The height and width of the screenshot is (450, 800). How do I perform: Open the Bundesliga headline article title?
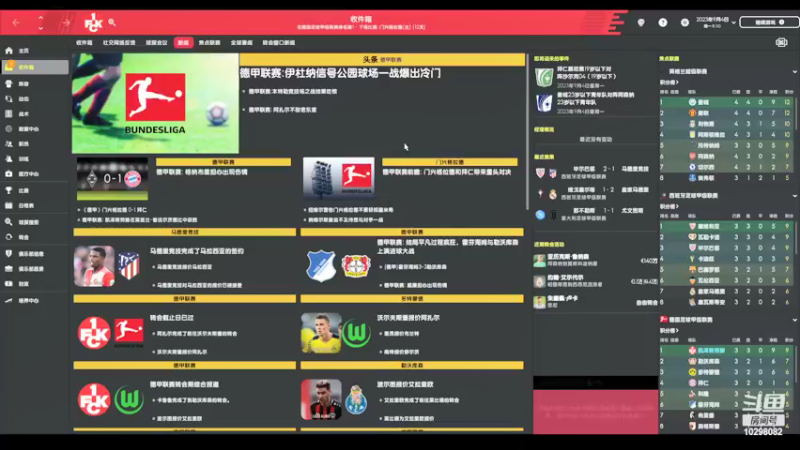(340, 73)
